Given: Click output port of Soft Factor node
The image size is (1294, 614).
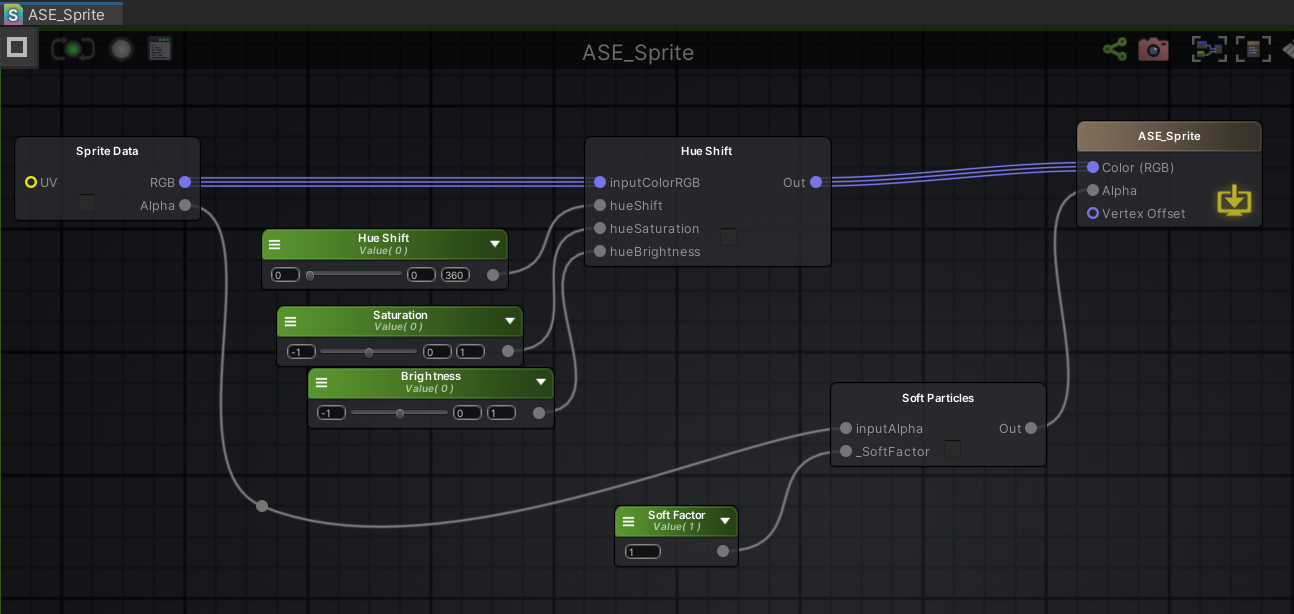Looking at the screenshot, I should 723,551.
